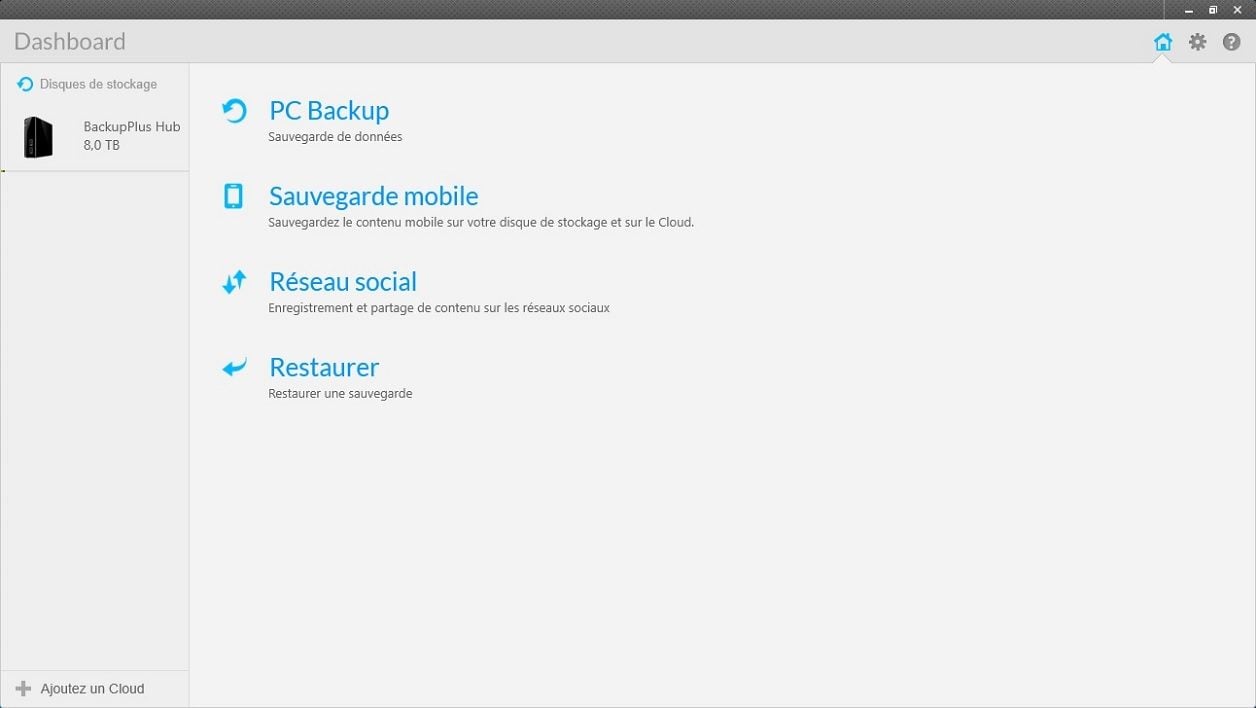Click the refresh icon beside Disques de stockage
Viewport: 1256px width, 708px height.
pyautogui.click(x=25, y=84)
